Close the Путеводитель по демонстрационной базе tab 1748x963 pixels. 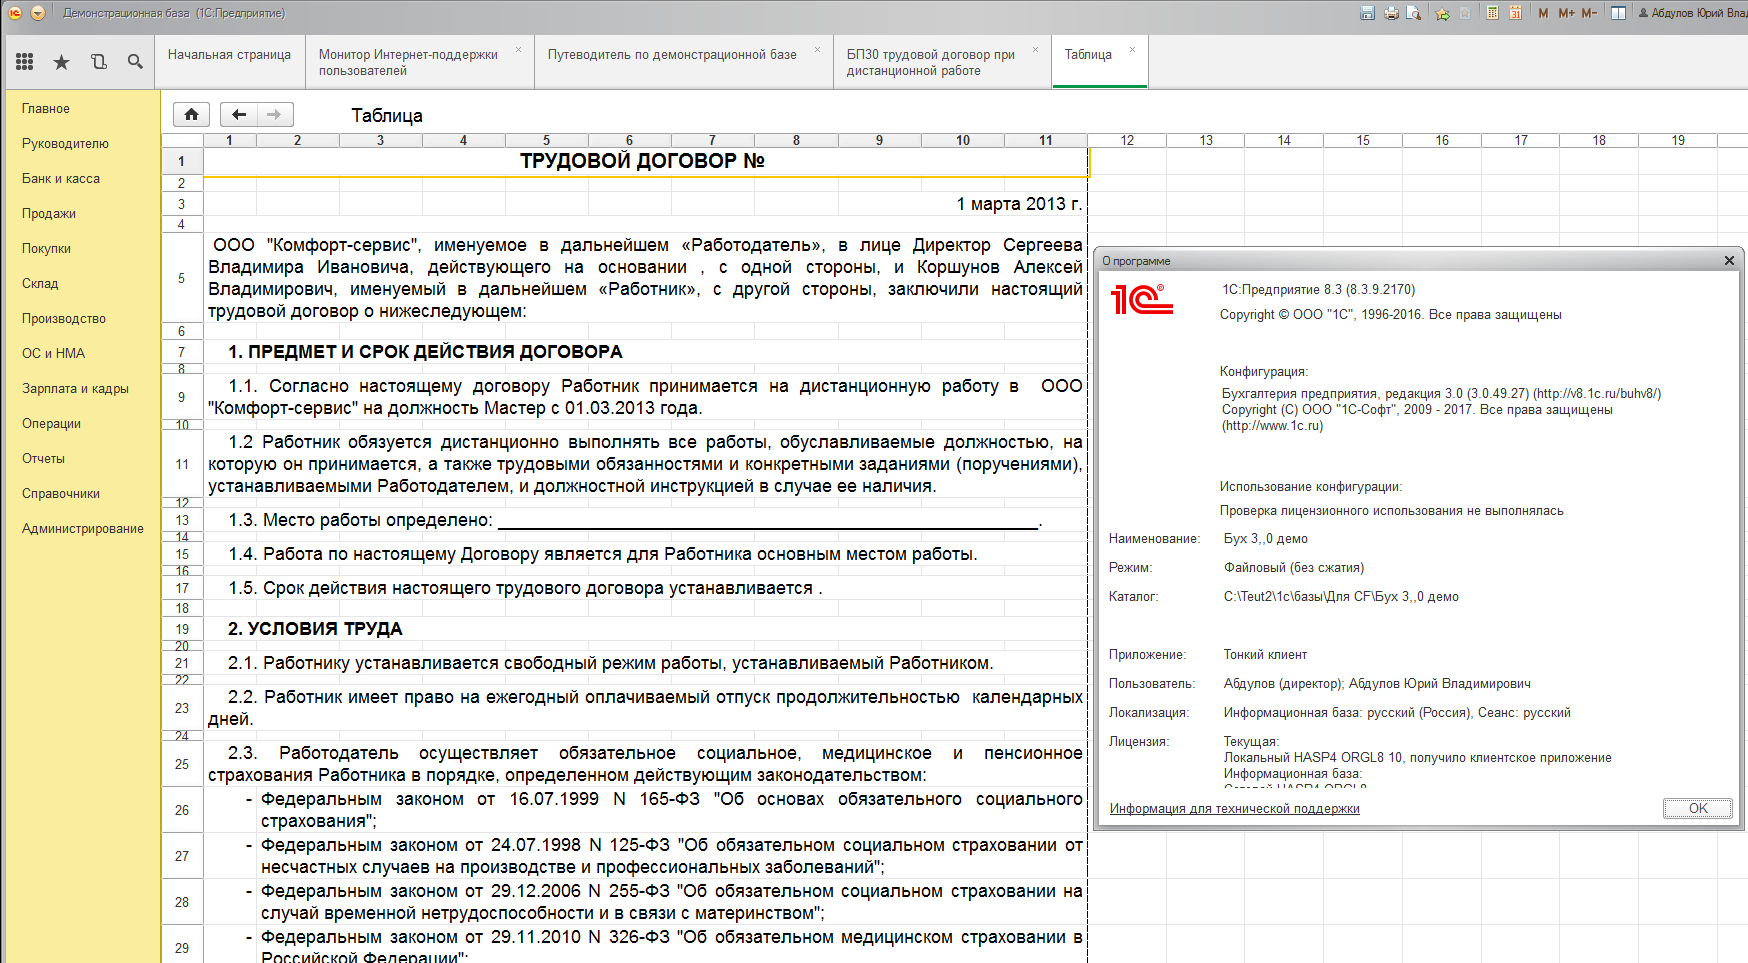(817, 49)
